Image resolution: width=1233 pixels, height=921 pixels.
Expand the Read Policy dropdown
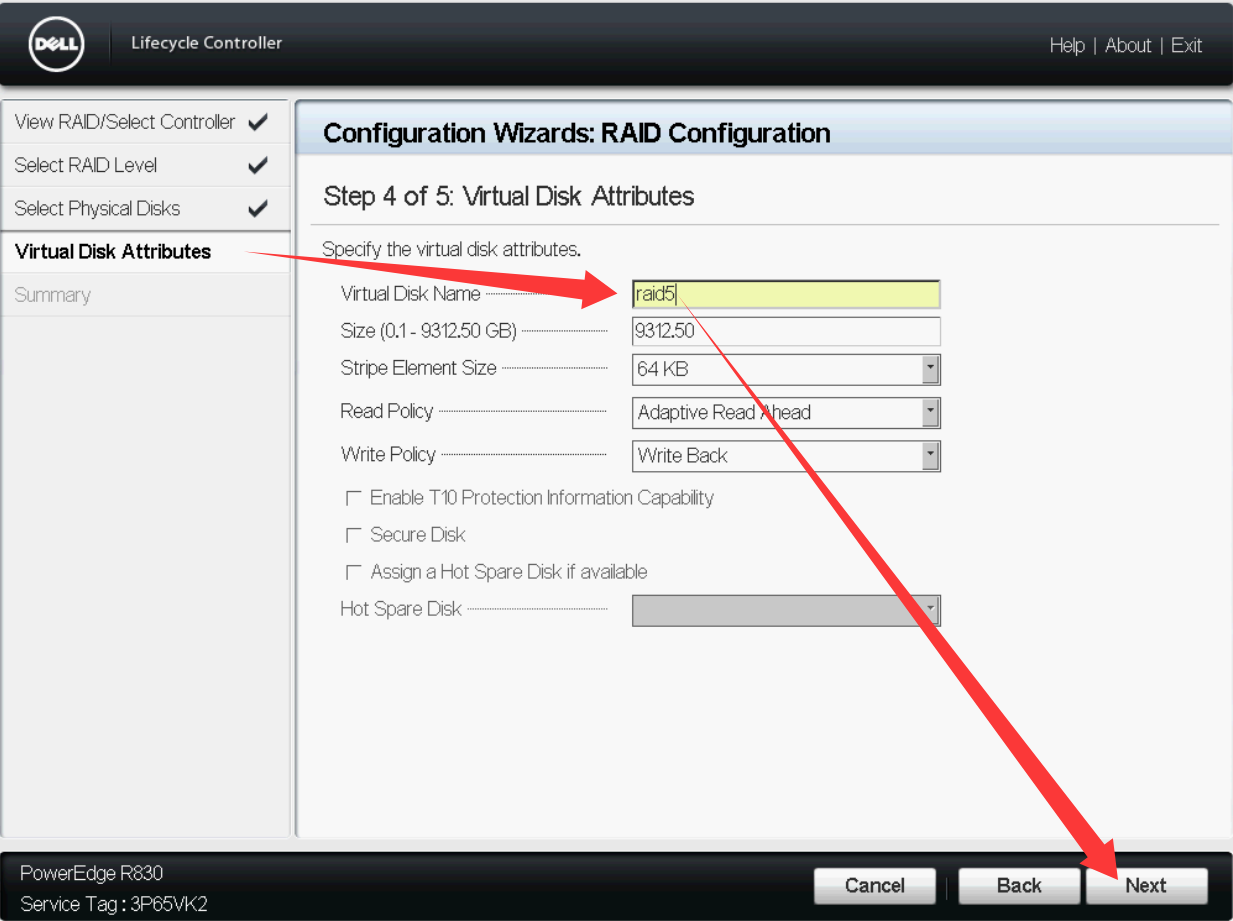[930, 412]
